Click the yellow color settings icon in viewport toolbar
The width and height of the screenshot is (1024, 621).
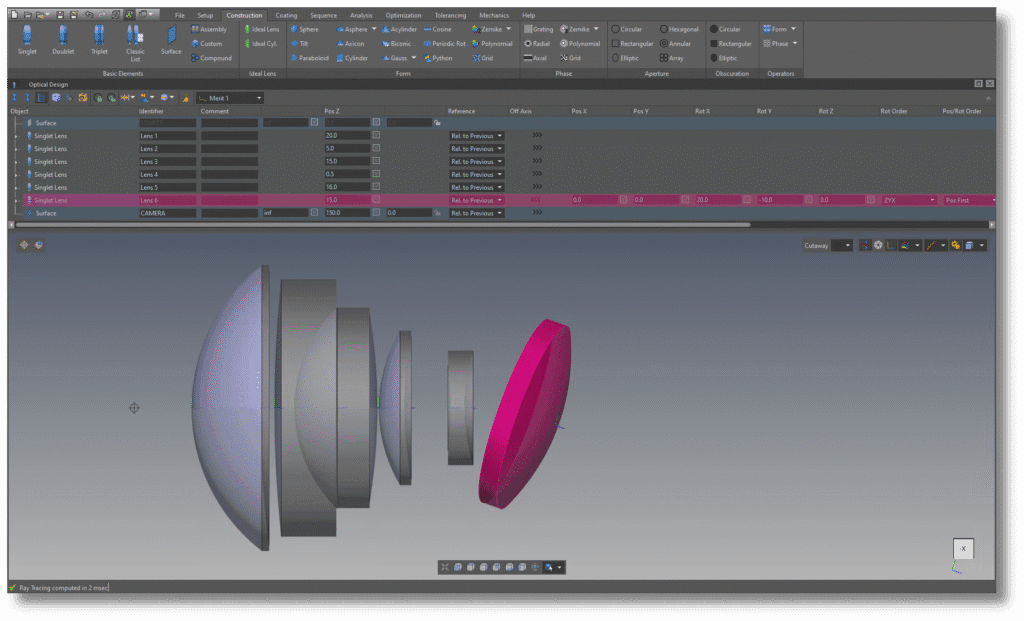coord(955,245)
